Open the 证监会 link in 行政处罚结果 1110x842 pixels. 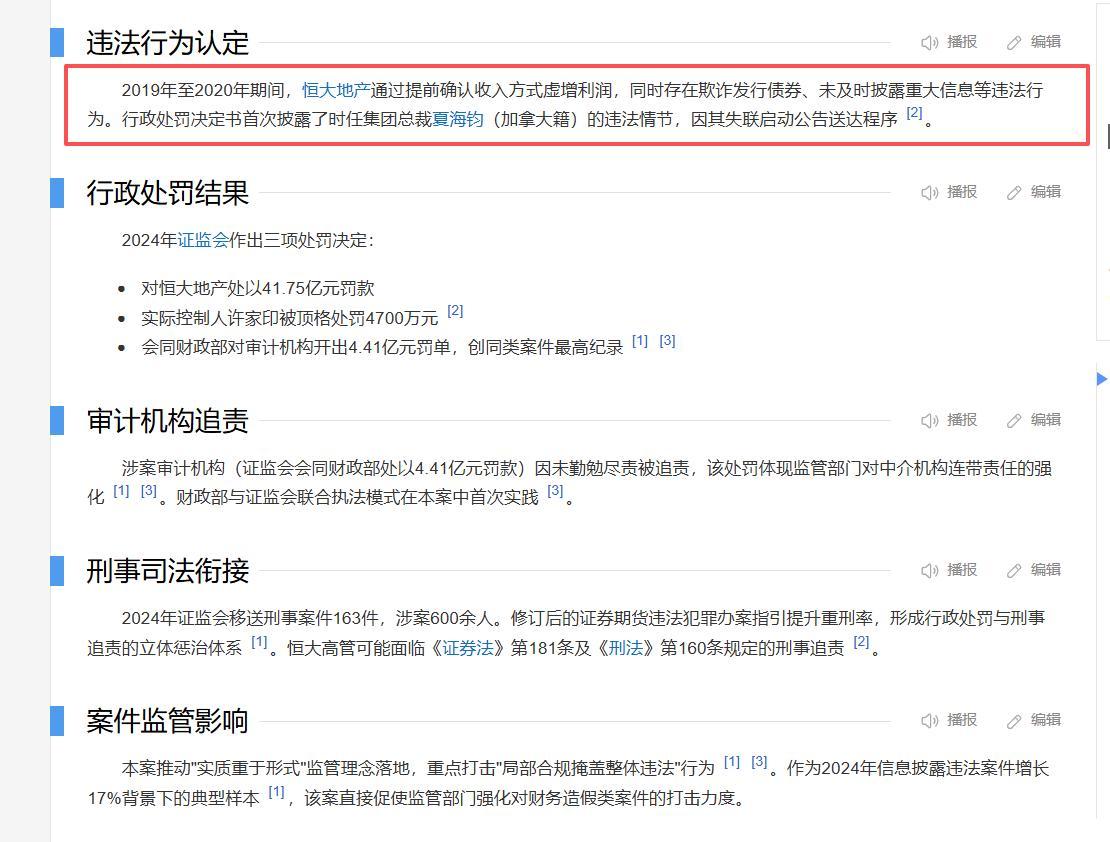pyautogui.click(x=203, y=240)
